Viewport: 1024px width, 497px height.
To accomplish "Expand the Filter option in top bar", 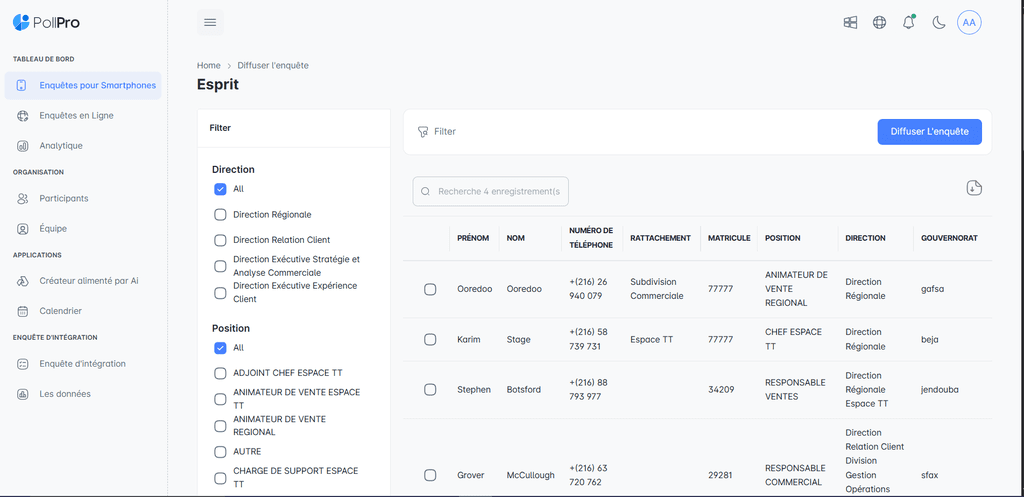I will (437, 132).
